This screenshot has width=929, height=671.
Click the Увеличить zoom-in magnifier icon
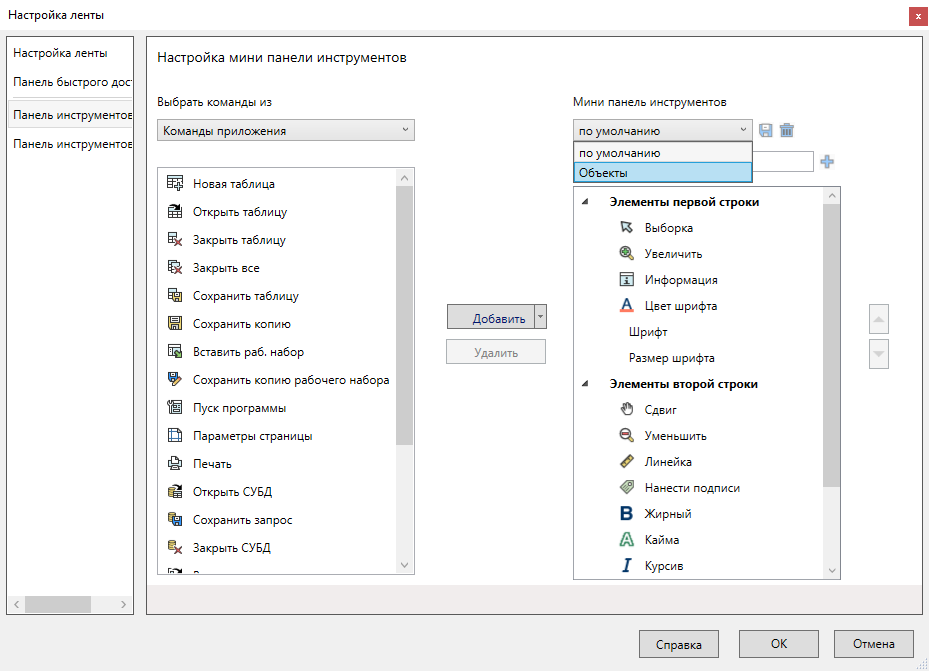tap(627, 254)
